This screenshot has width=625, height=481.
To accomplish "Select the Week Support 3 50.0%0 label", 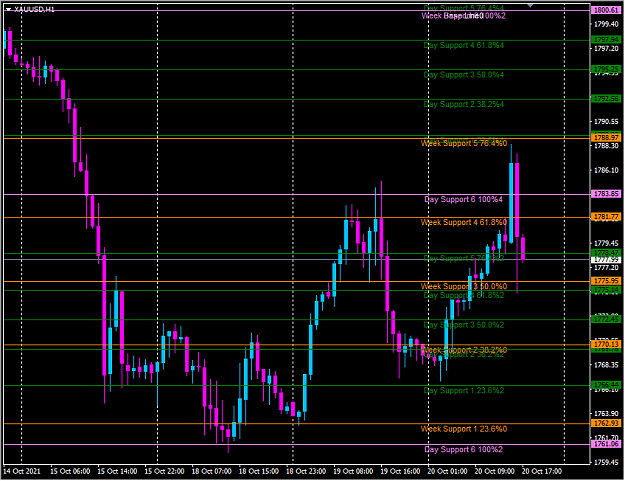I will click(464, 287).
